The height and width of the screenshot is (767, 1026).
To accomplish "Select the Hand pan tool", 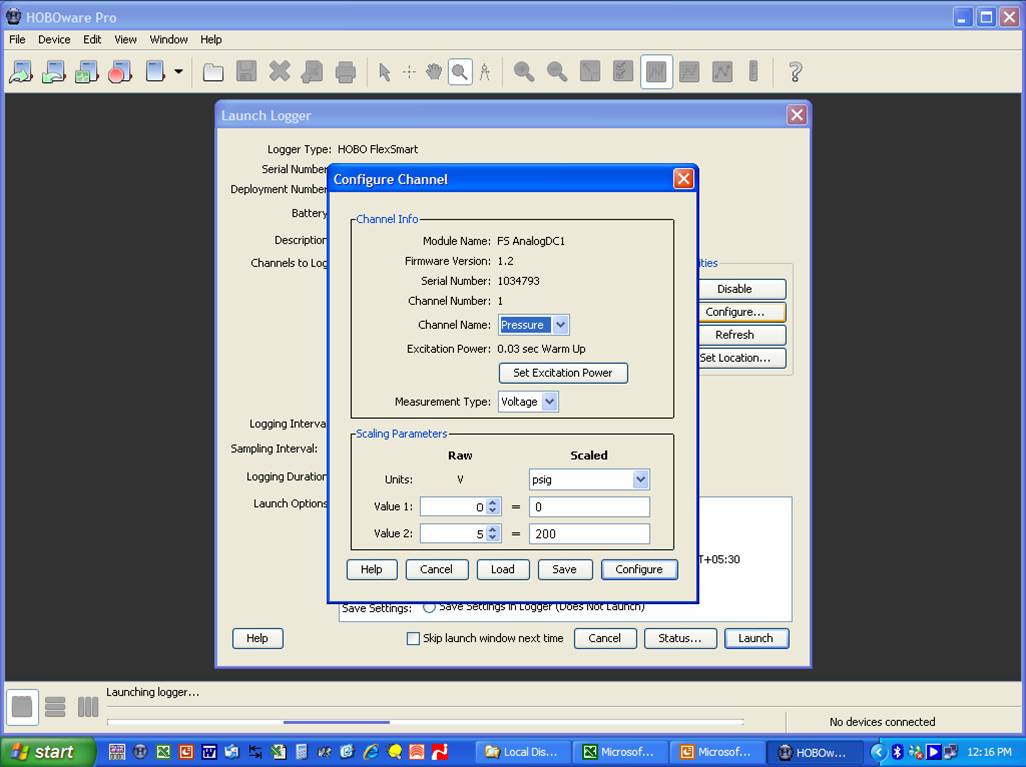I will 434,71.
